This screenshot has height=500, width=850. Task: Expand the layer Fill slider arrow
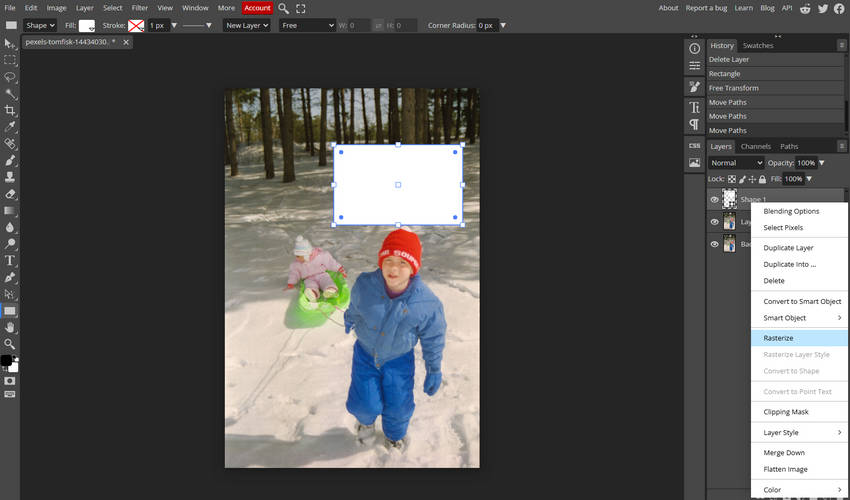809,179
